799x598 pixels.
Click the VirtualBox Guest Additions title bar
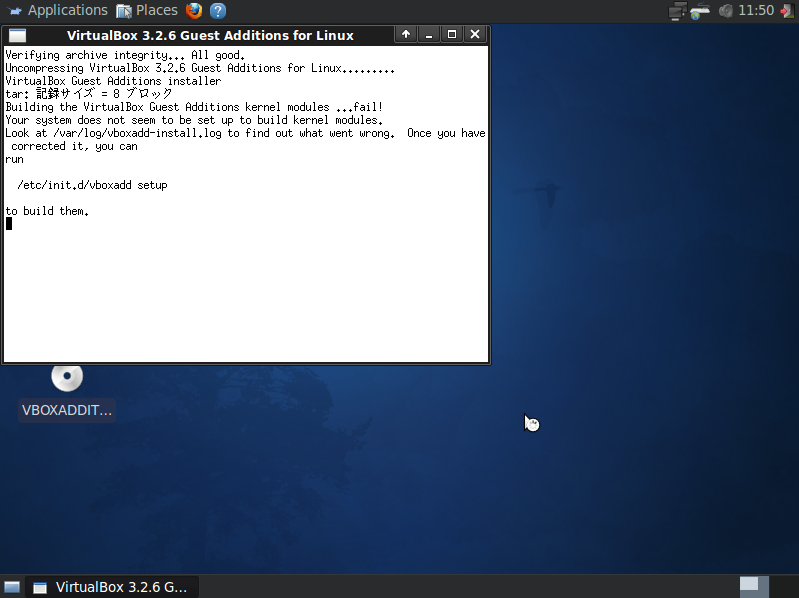pyautogui.click(x=210, y=35)
